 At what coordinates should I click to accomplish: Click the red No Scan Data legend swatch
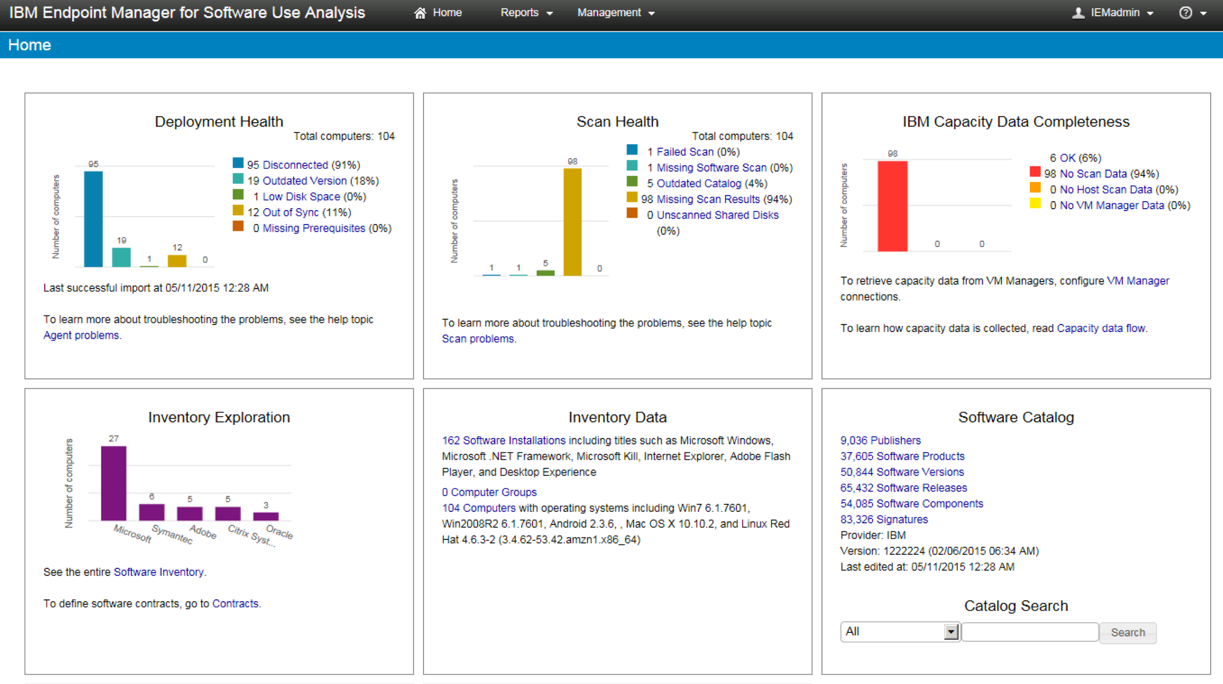coord(1035,172)
